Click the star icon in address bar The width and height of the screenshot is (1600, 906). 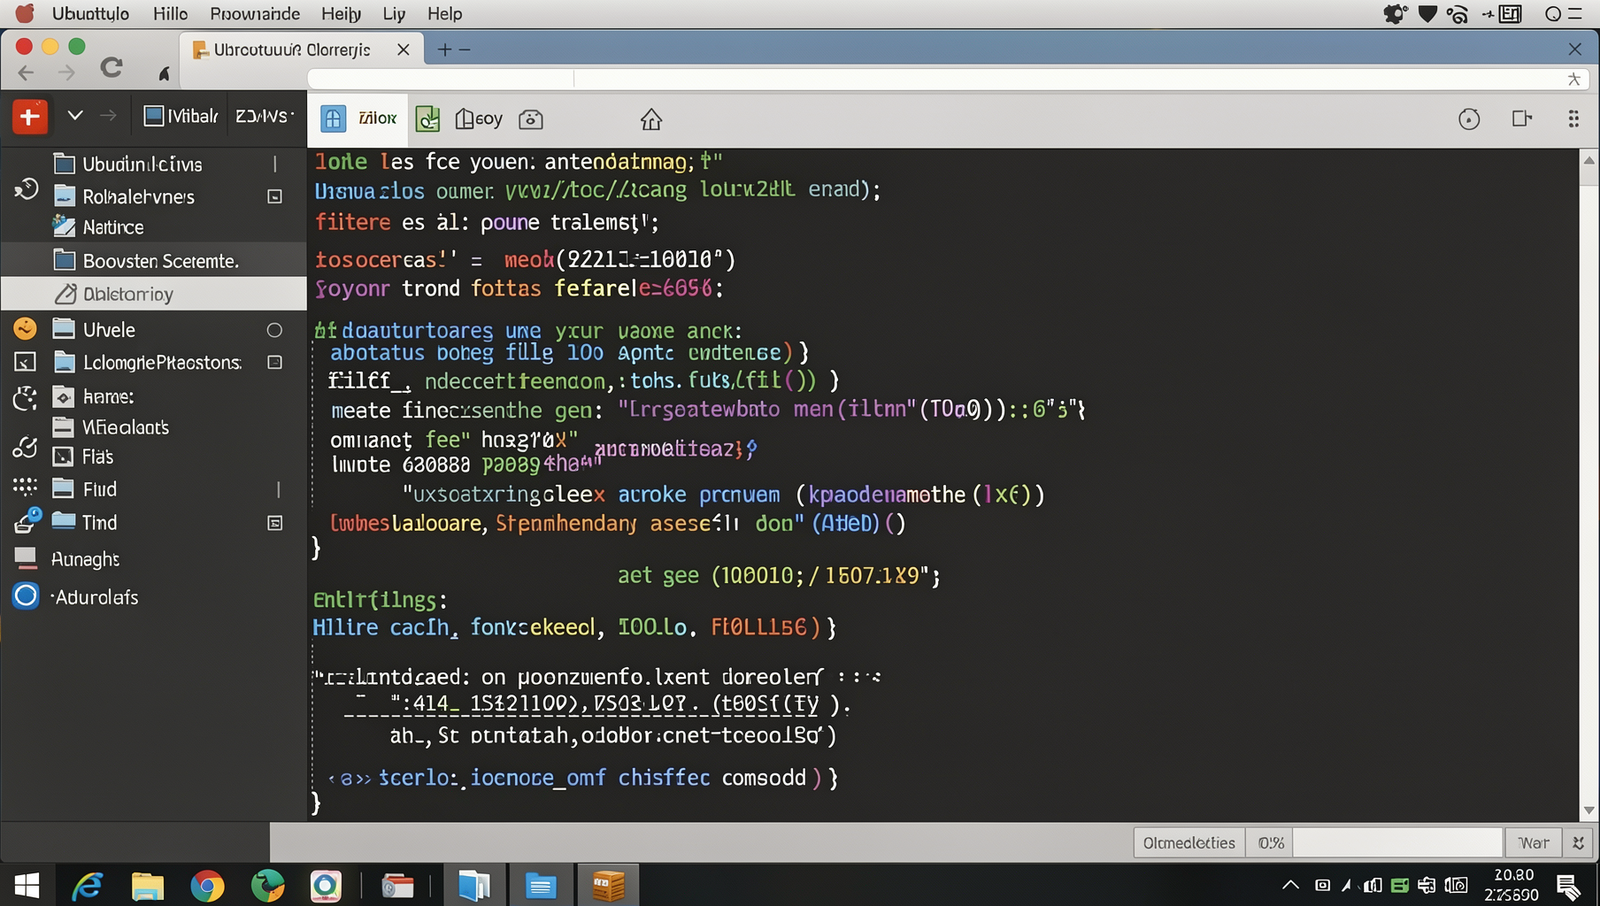click(1574, 79)
